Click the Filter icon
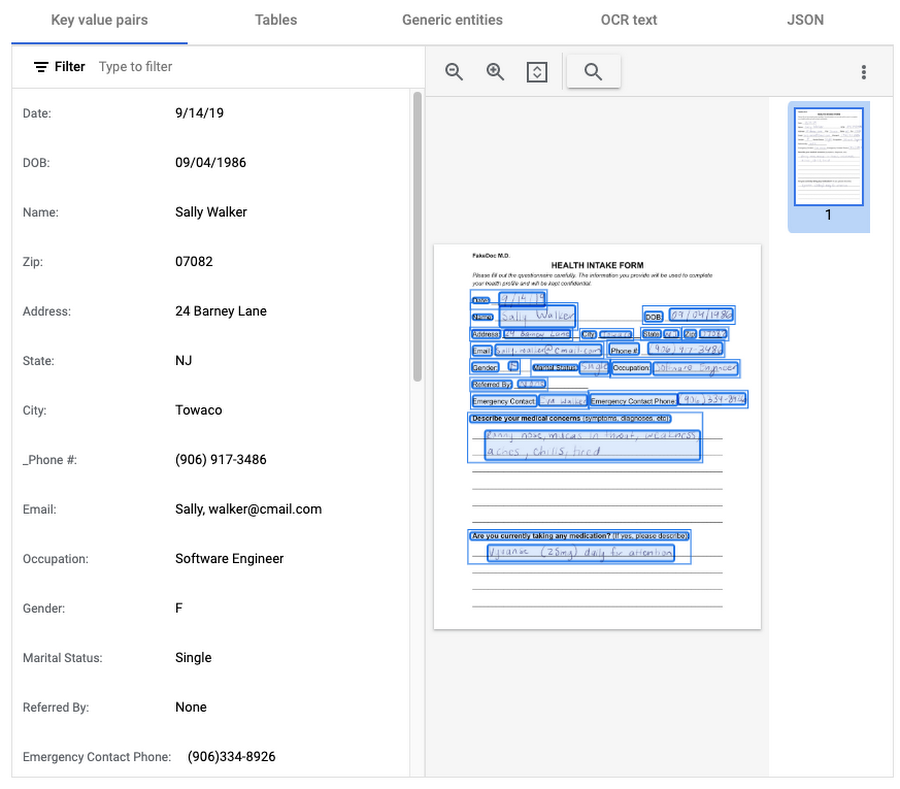Viewport: 900px width, 789px height. point(41,67)
